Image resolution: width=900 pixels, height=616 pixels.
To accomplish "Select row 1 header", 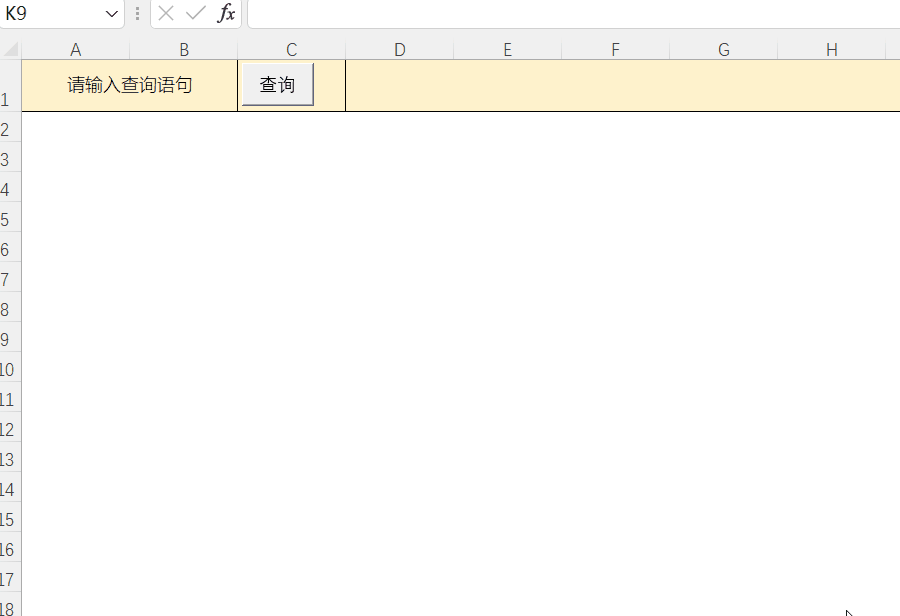I will tap(10, 86).
